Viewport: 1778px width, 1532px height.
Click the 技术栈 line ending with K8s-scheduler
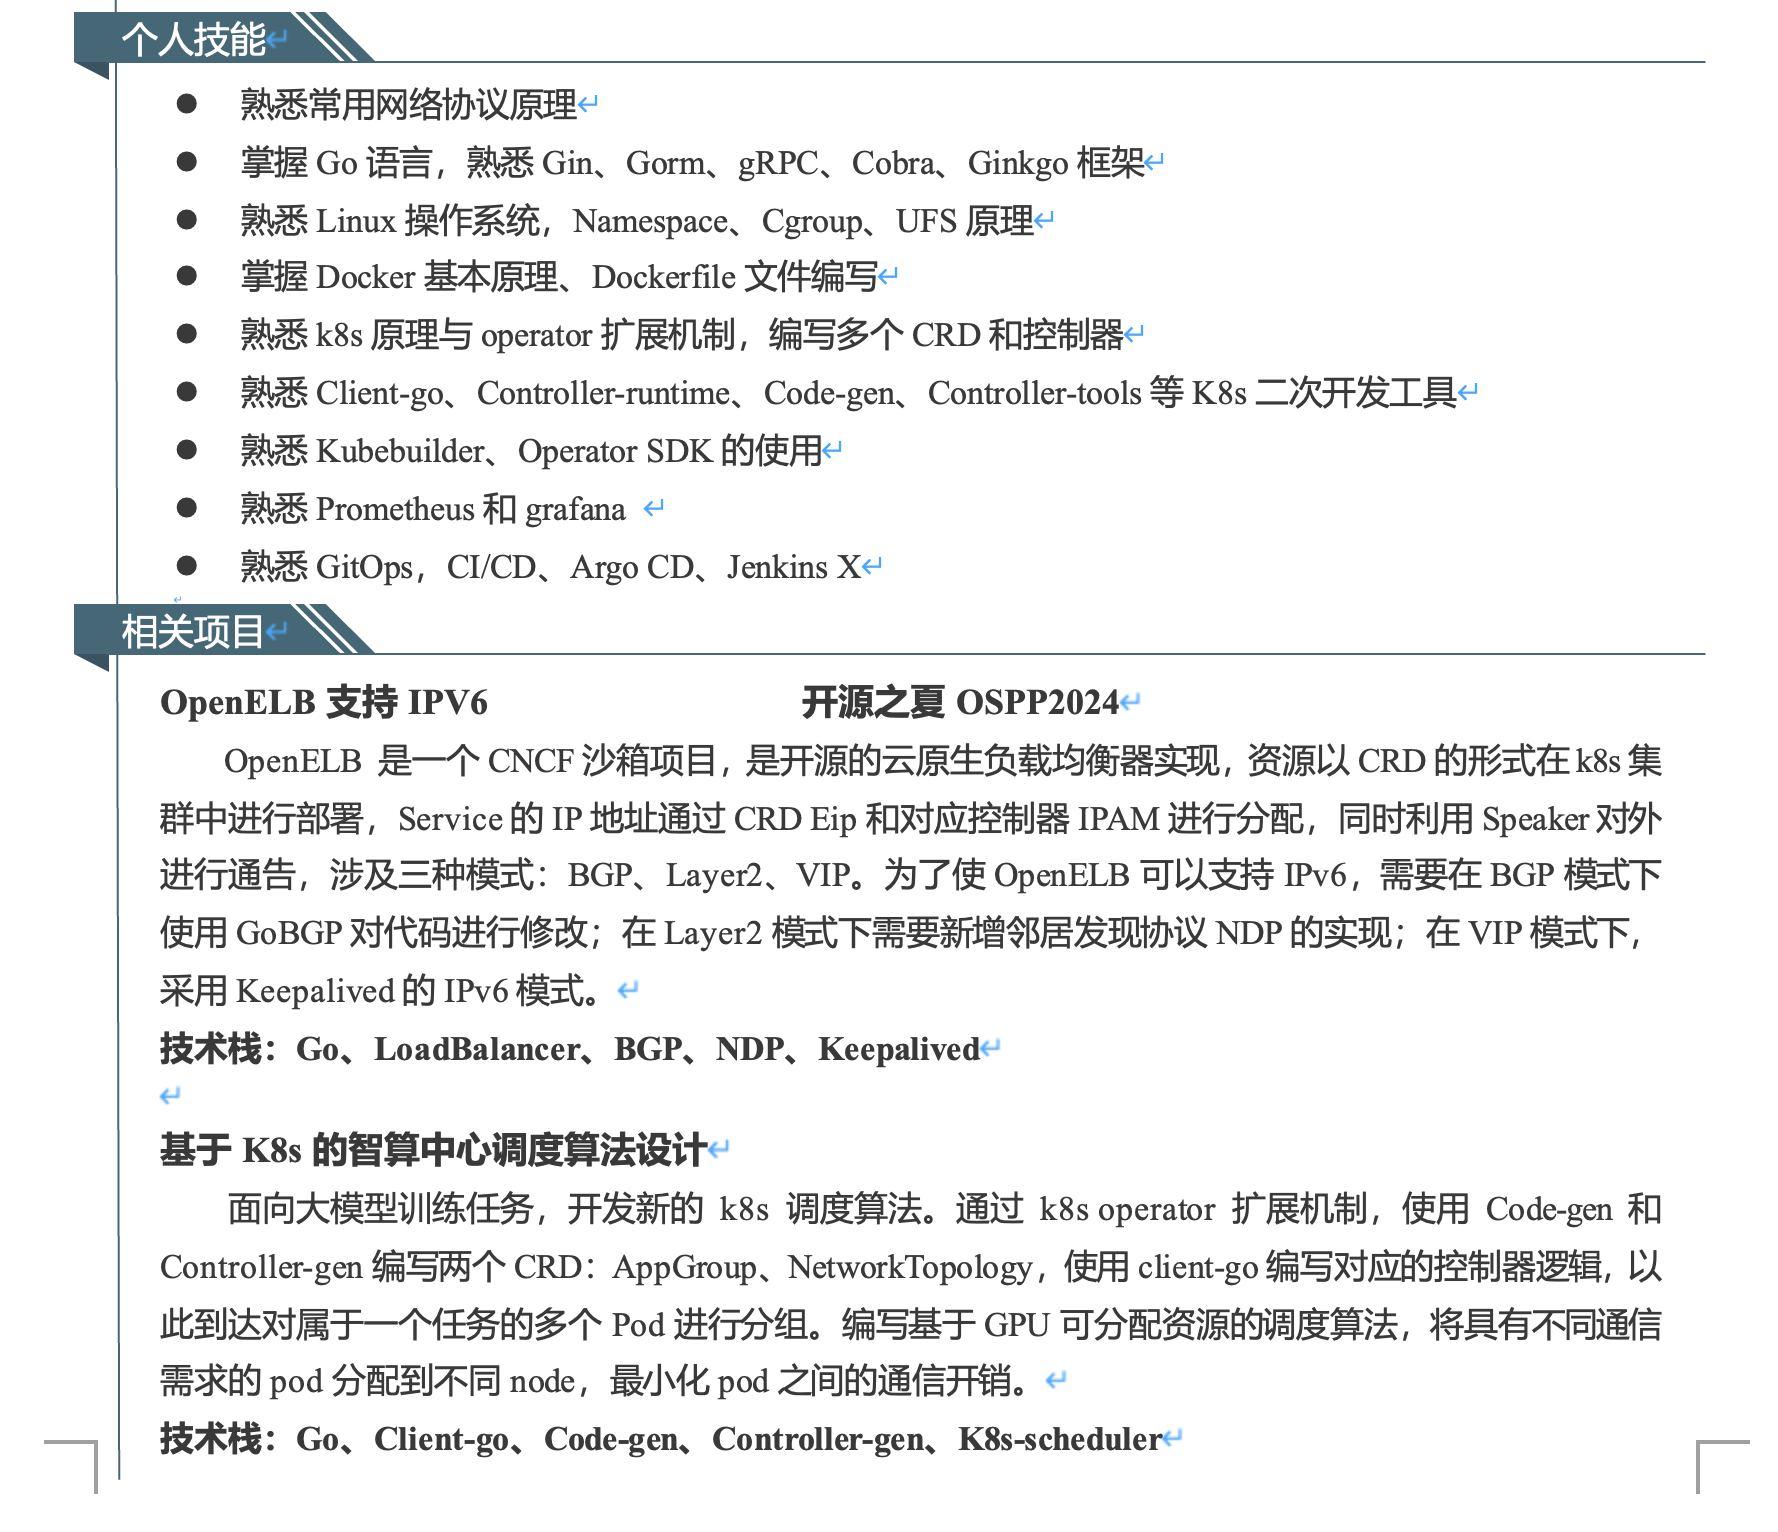click(x=660, y=1439)
